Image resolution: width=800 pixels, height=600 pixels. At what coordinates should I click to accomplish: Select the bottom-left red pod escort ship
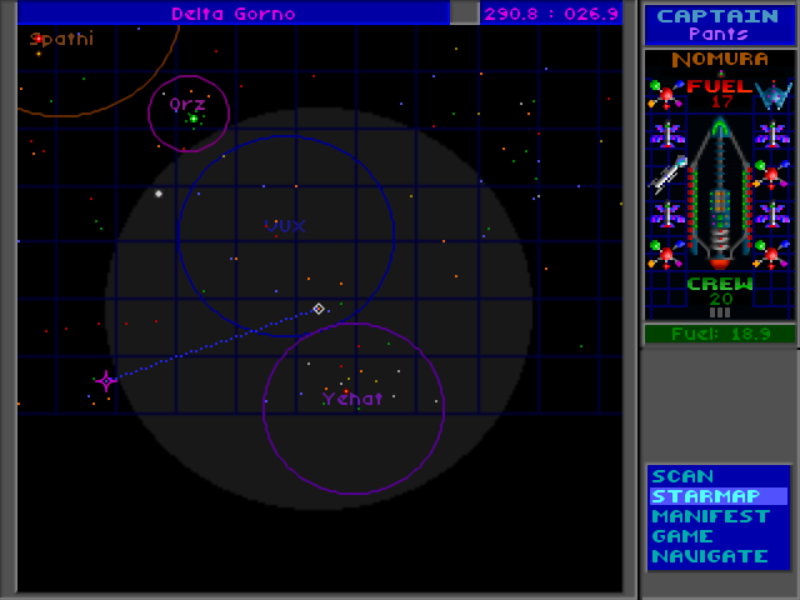[x=666, y=254]
